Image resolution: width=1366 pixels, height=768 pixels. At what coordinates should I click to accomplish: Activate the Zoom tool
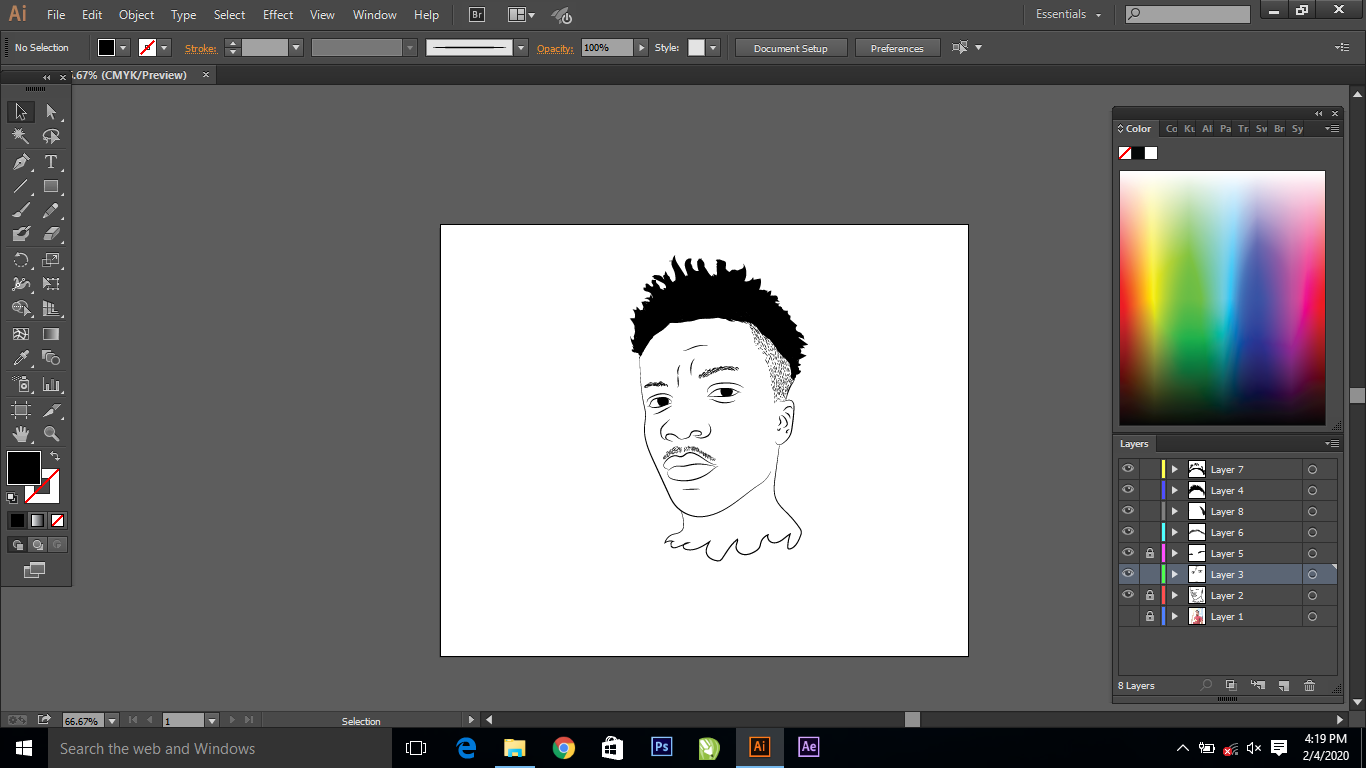[51, 434]
